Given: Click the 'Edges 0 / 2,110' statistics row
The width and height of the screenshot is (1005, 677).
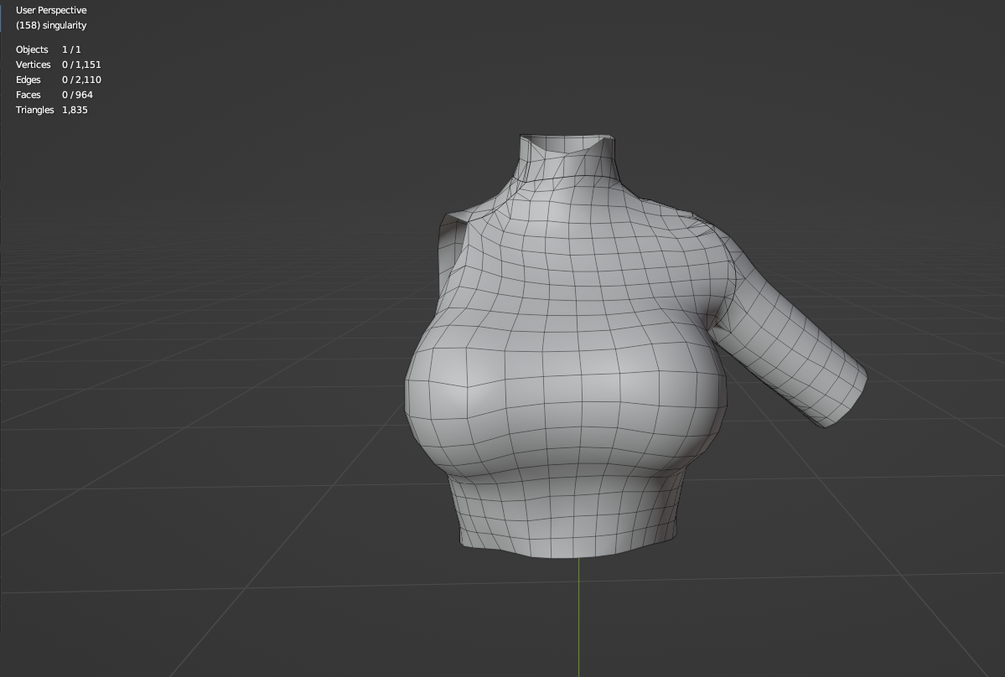Looking at the screenshot, I should 58,79.
